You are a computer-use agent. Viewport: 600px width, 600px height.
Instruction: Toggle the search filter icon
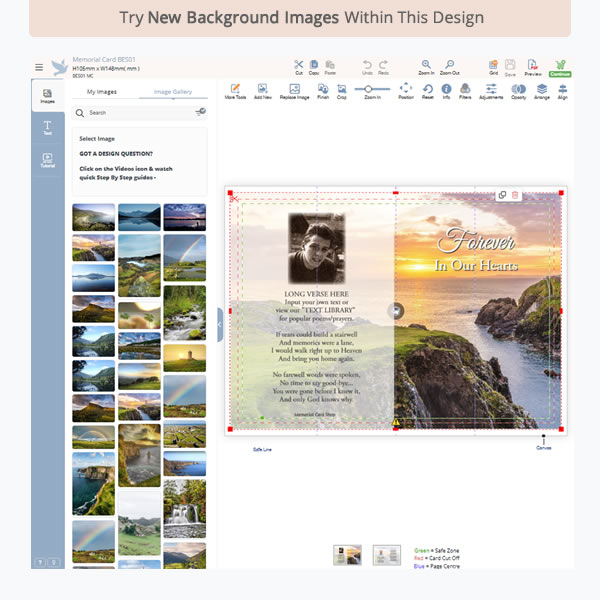pos(200,113)
